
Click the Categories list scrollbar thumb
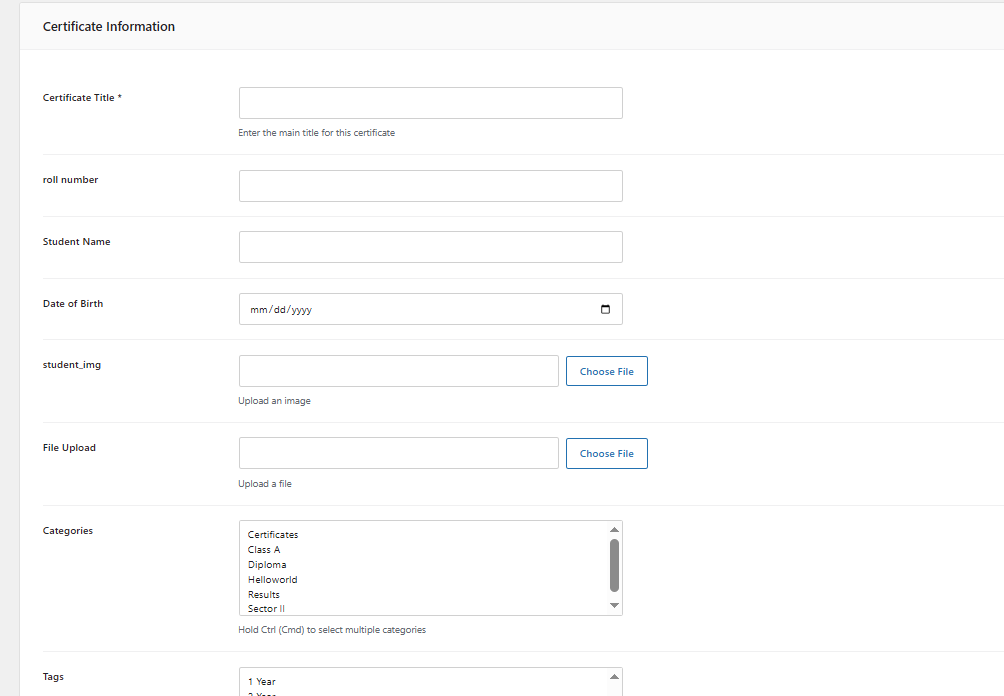point(614,565)
